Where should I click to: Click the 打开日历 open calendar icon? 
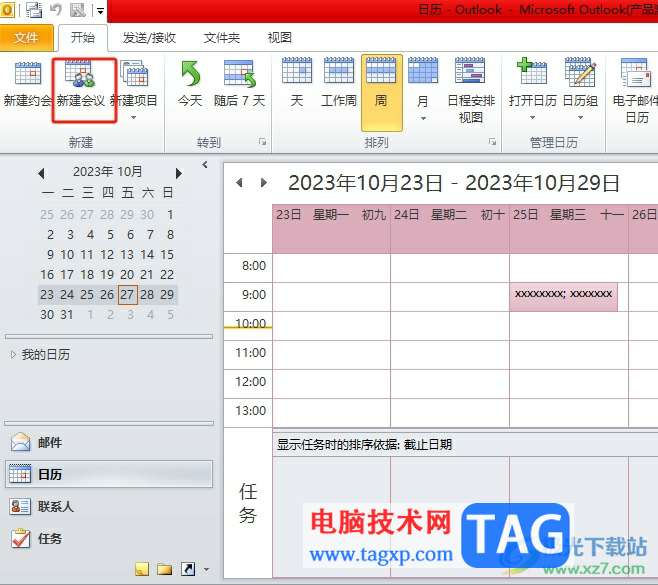(533, 71)
